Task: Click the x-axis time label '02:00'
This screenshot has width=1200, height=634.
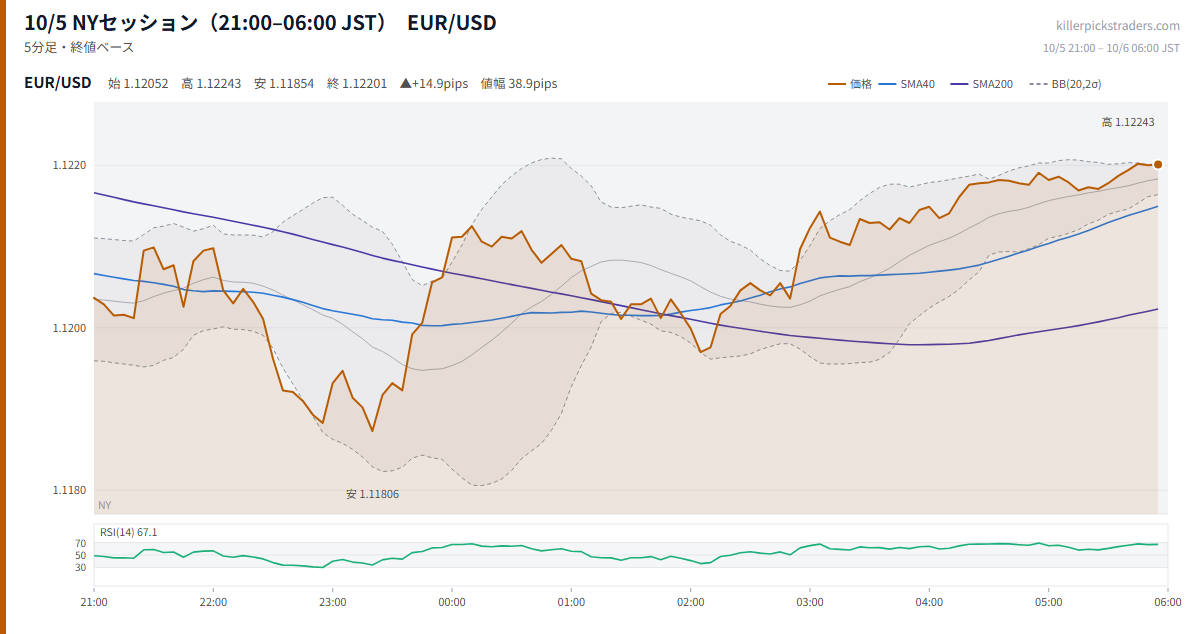Action: pyautogui.click(x=691, y=602)
